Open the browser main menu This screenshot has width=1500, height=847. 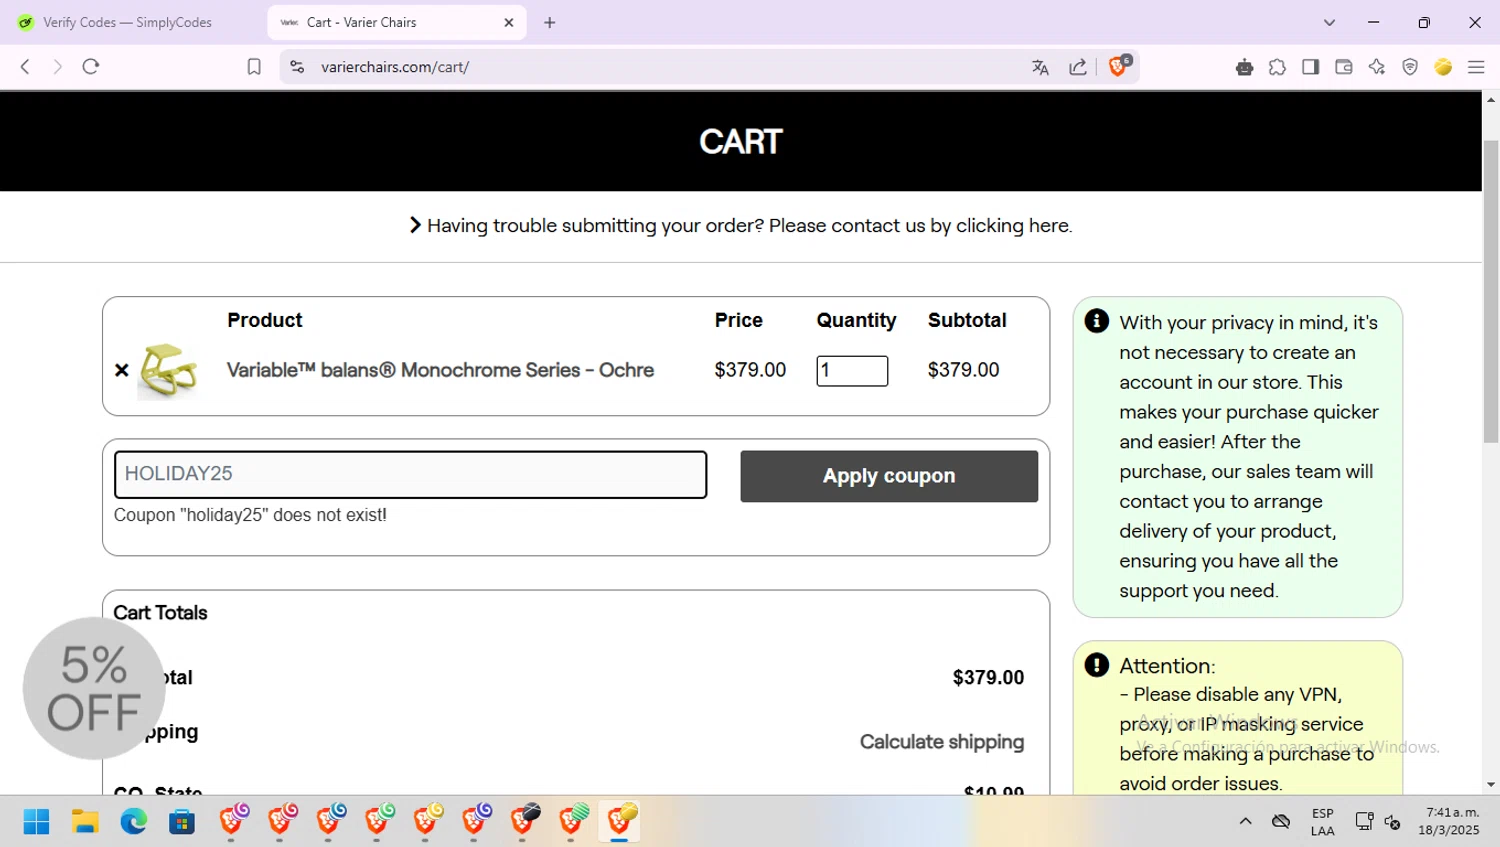tap(1476, 67)
